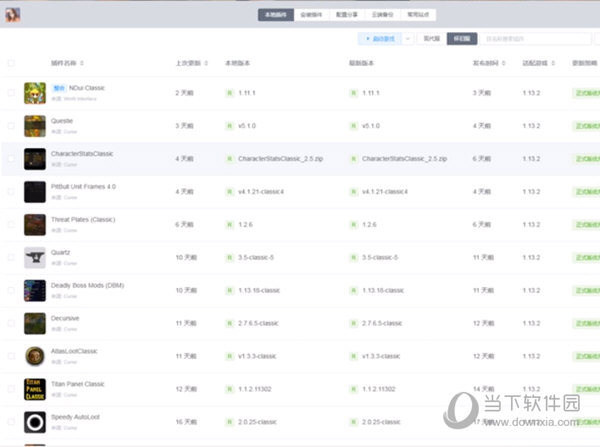Open the green update policy tag for Decursive
This screenshot has height=447, width=600.
click(x=587, y=323)
